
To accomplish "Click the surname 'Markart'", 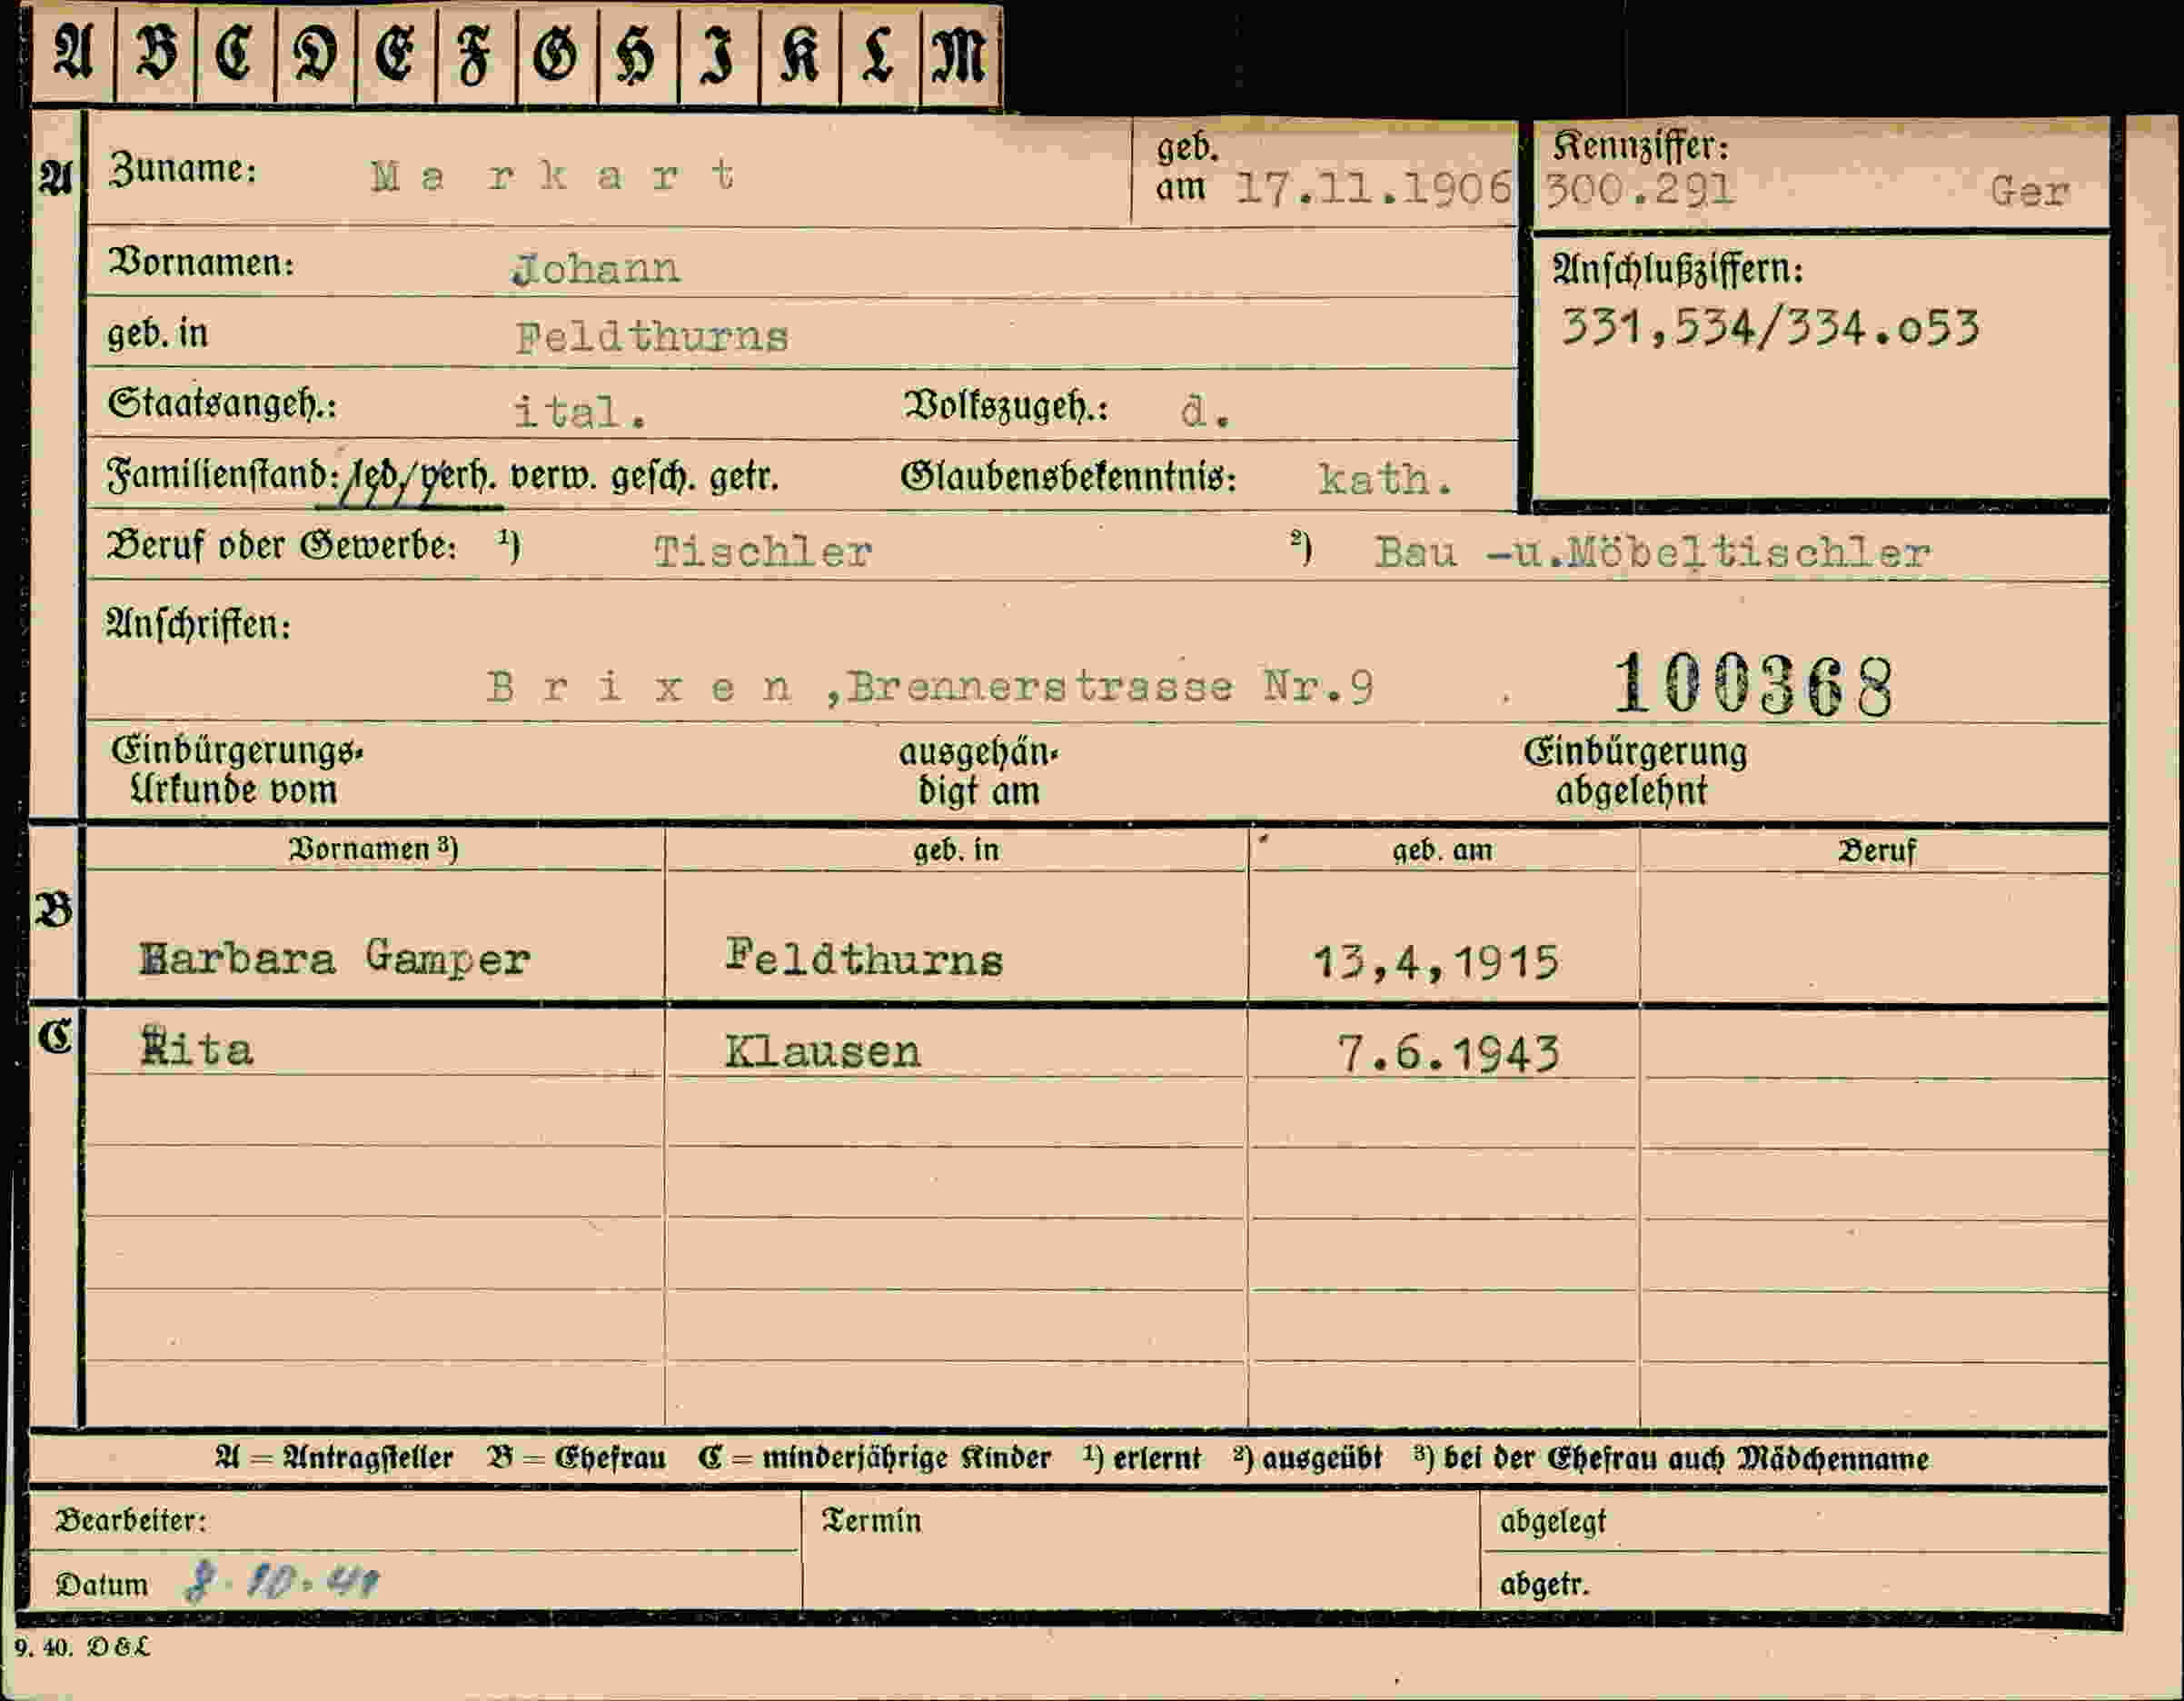I will [553, 177].
